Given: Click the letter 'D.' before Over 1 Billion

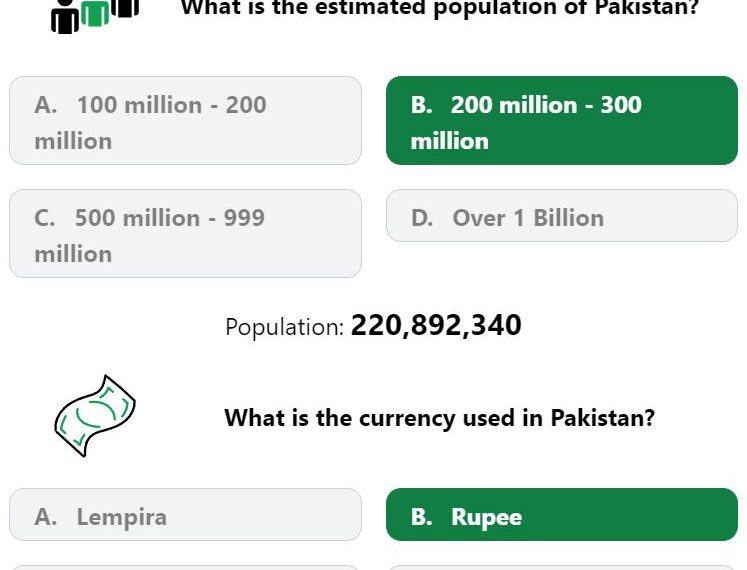Looking at the screenshot, I should point(422,218).
